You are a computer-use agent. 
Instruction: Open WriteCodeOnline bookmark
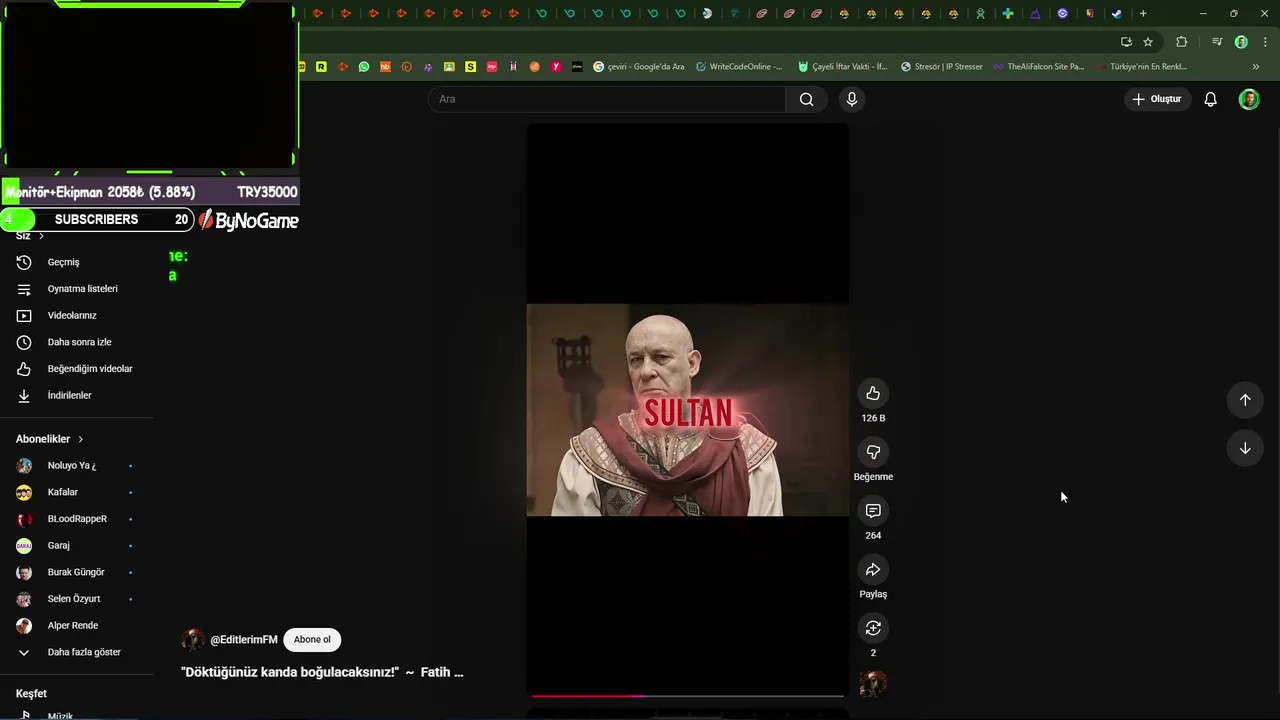(x=738, y=67)
